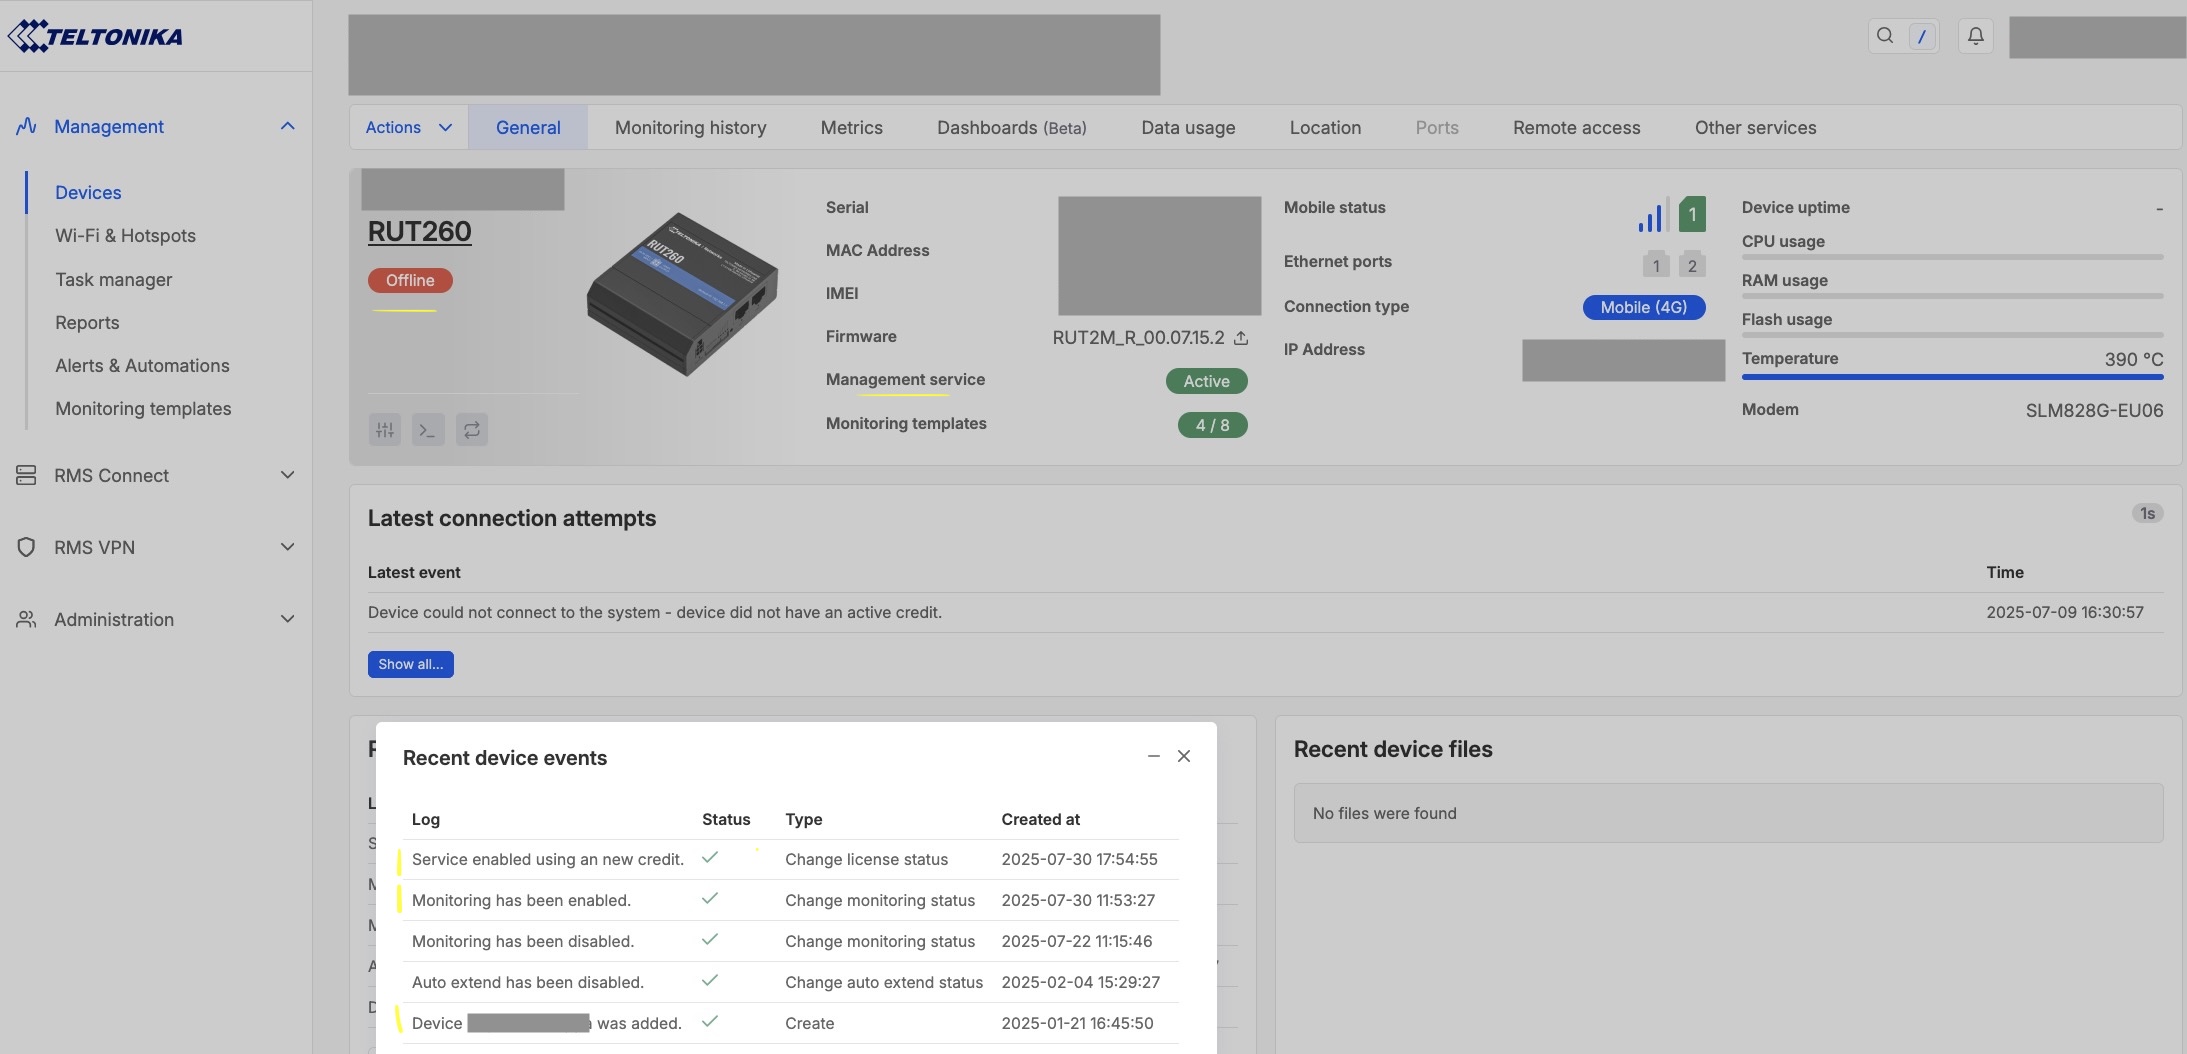Click status checkmark for Device added row
This screenshot has height=1054, width=2187.
point(710,1022)
